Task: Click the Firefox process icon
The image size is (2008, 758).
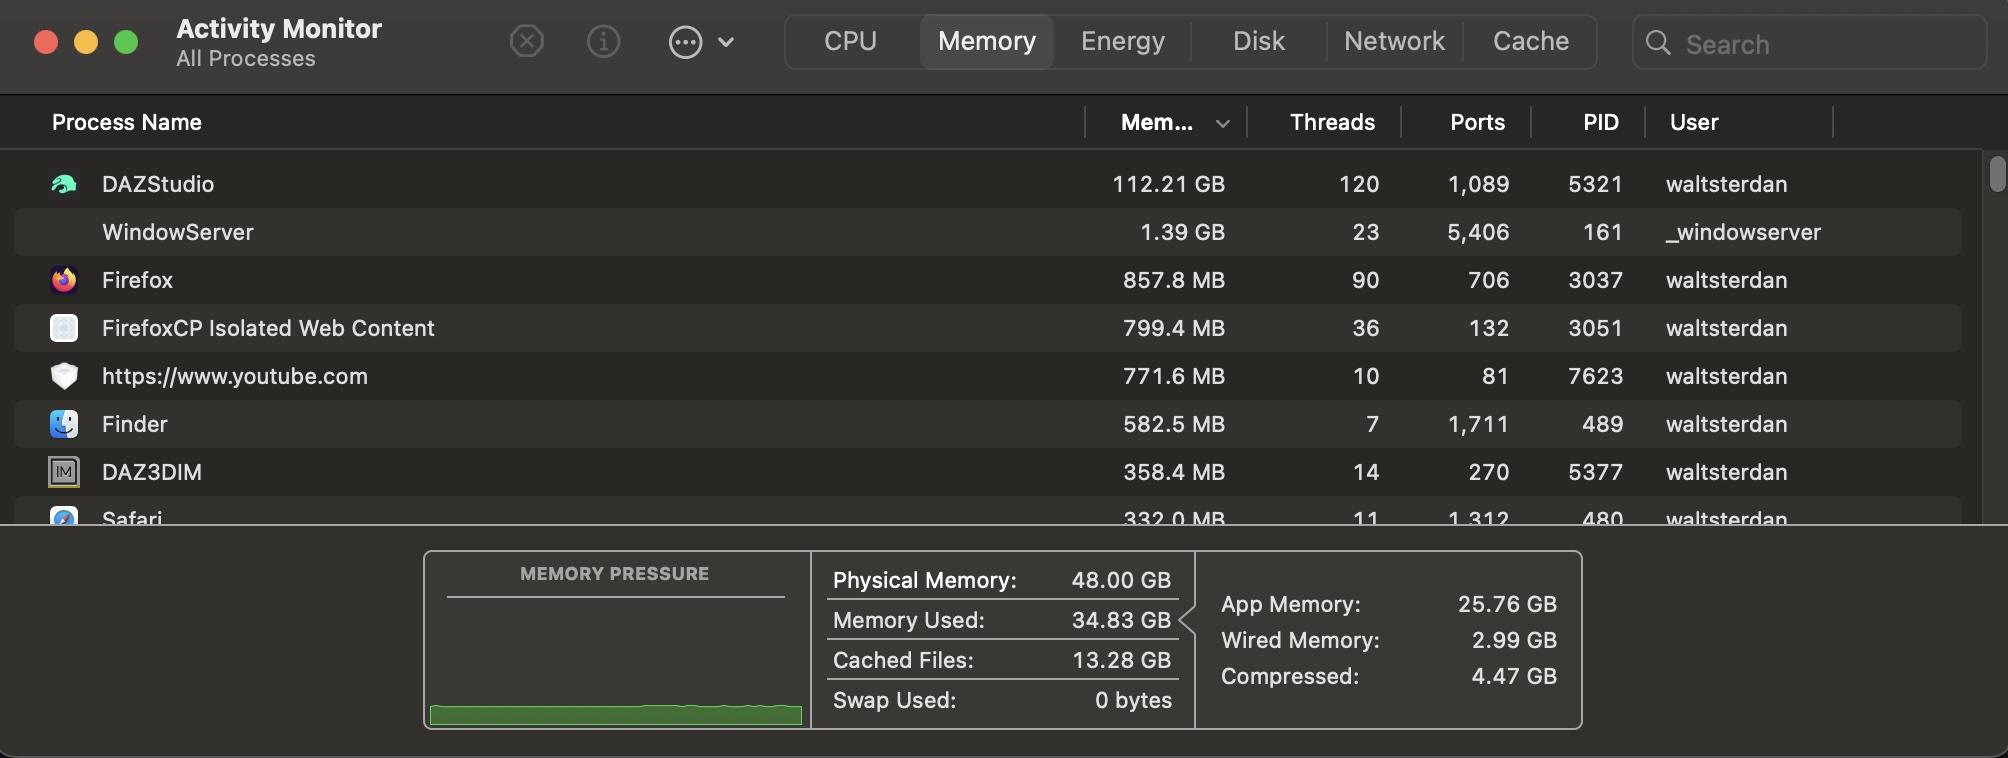Action: [64, 280]
